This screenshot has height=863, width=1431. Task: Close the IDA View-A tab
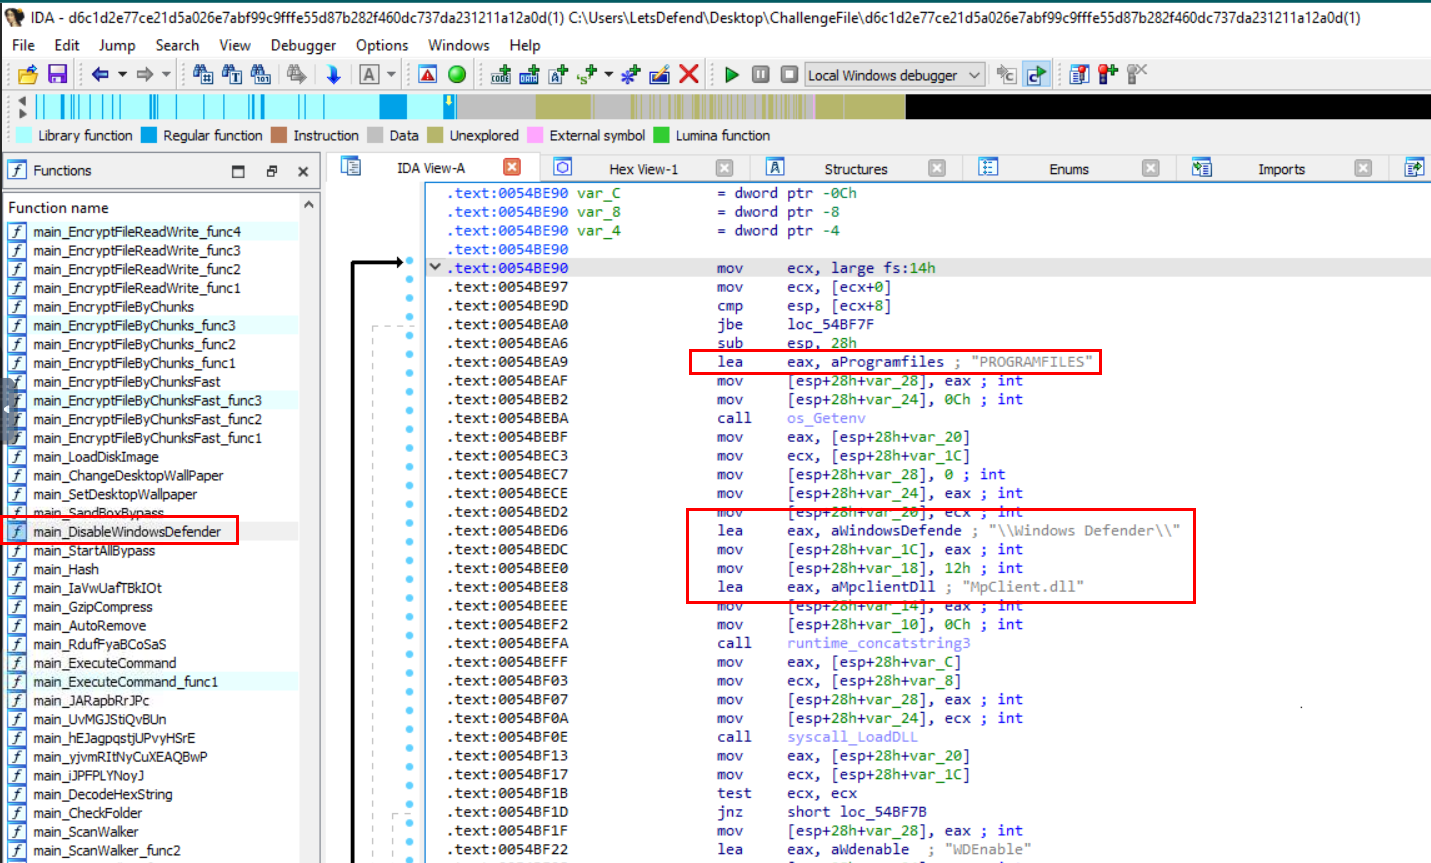point(512,167)
